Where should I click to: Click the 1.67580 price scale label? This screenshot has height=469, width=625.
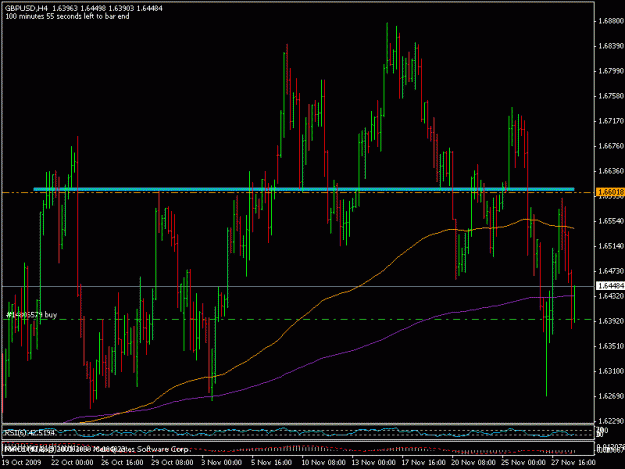611,96
